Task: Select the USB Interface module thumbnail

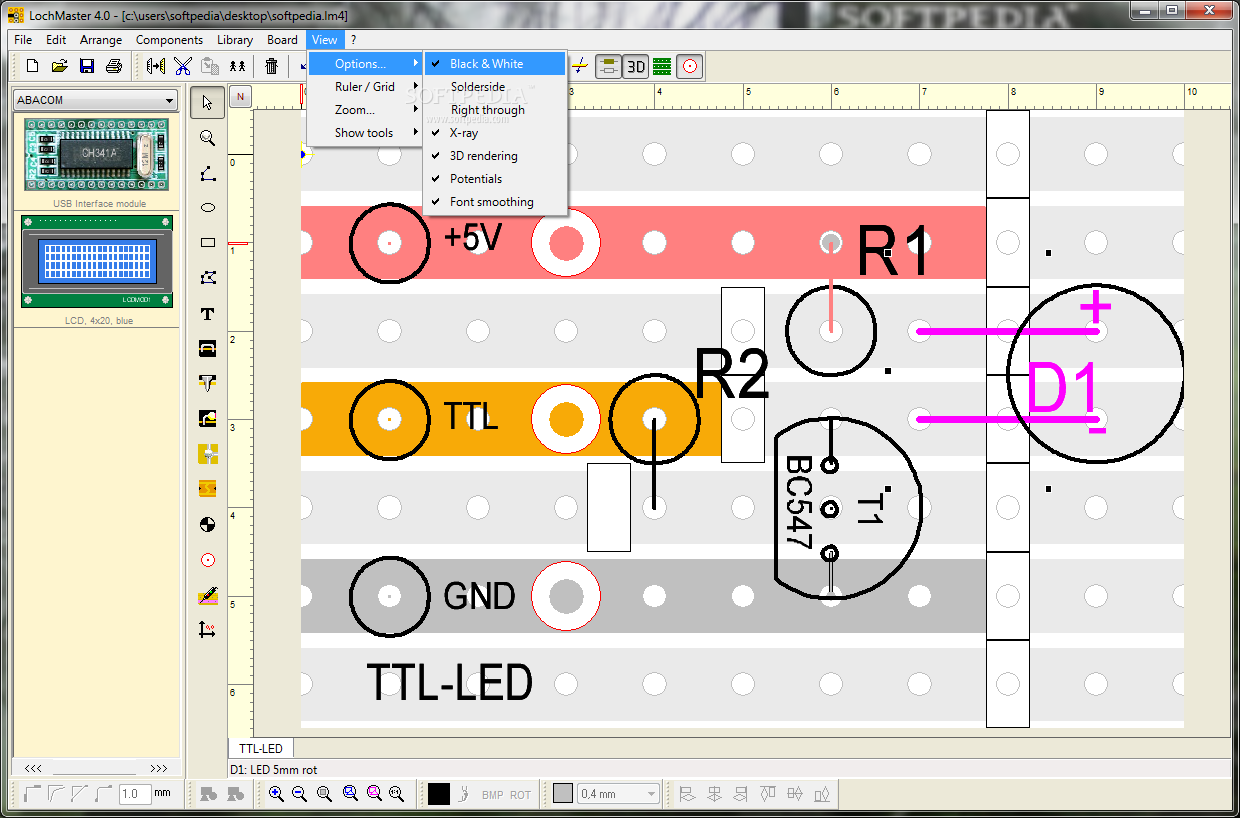Action: click(x=97, y=156)
